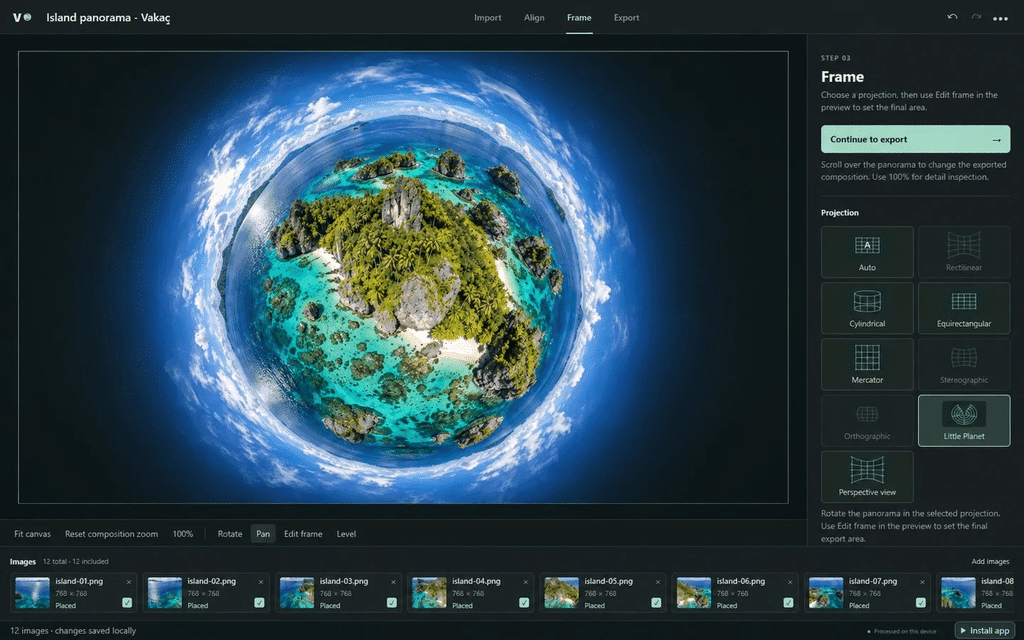Open island-02.png thumbnail
1024x640 pixels.
pos(165,593)
